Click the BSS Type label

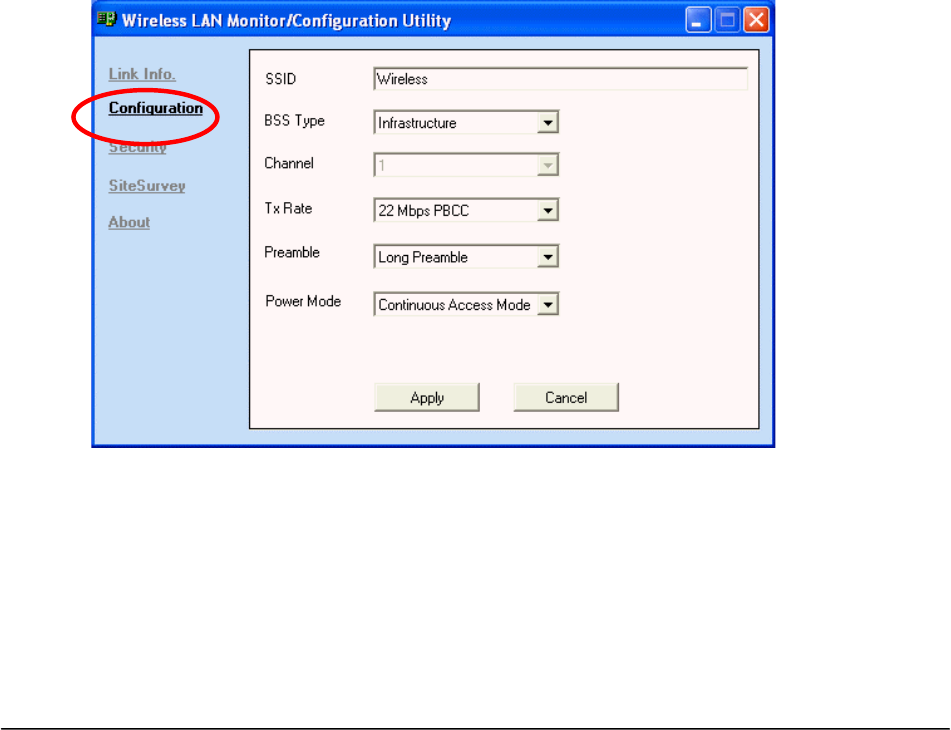pos(294,121)
